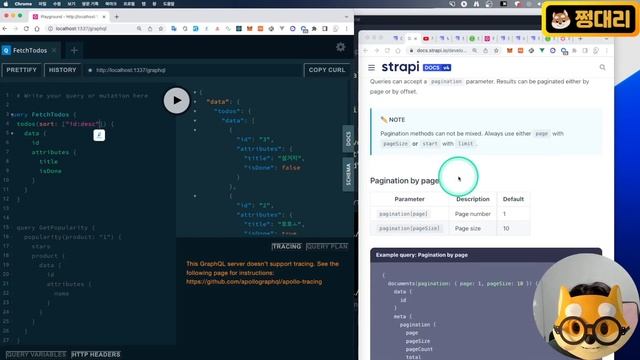
Task: Close the FetchTodos query tab
Action: click(x=54, y=50)
